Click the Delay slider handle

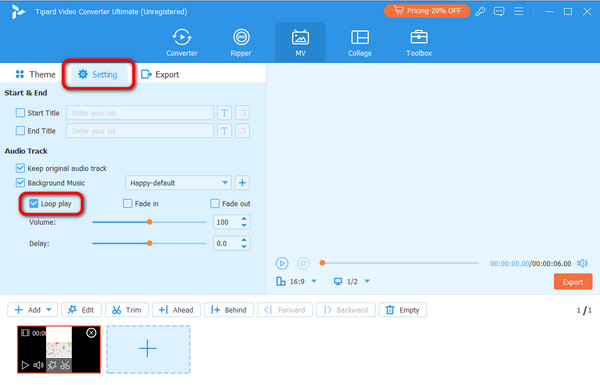click(x=150, y=243)
